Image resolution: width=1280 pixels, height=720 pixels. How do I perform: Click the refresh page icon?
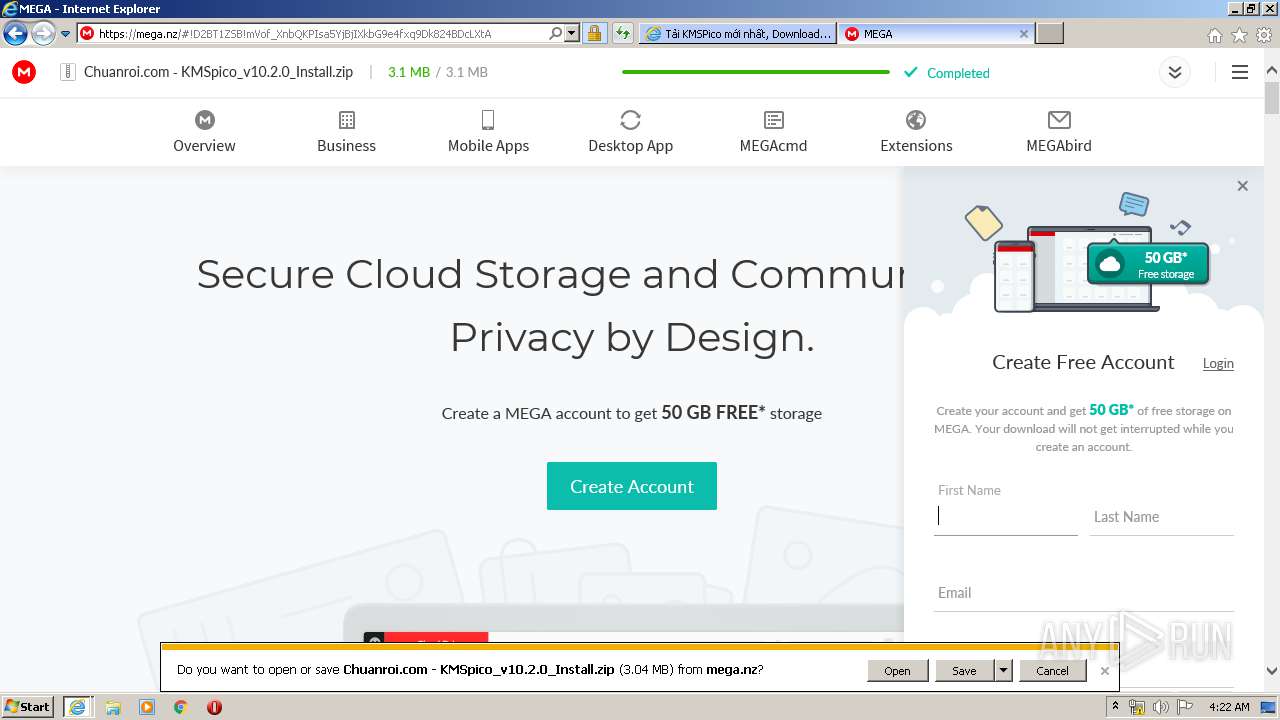623,33
